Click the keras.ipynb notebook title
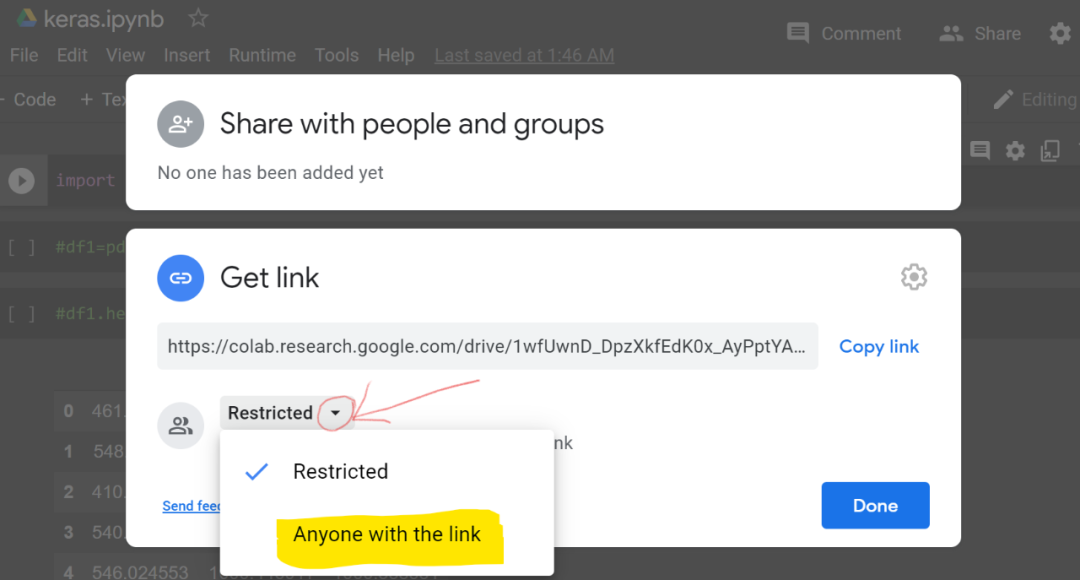Viewport: 1080px width, 580px height. pyautogui.click(x=103, y=19)
